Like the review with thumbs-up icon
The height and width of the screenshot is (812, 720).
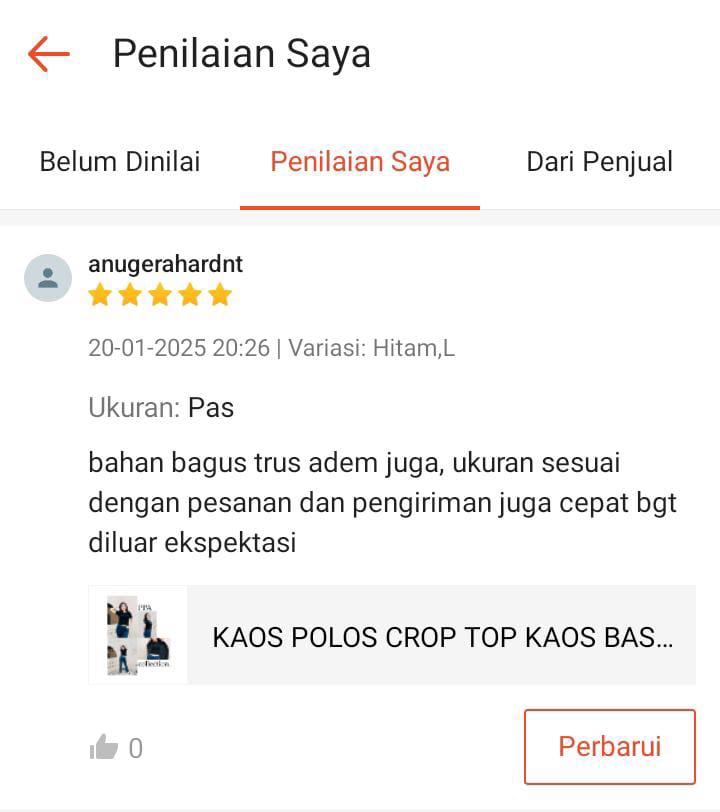point(104,747)
